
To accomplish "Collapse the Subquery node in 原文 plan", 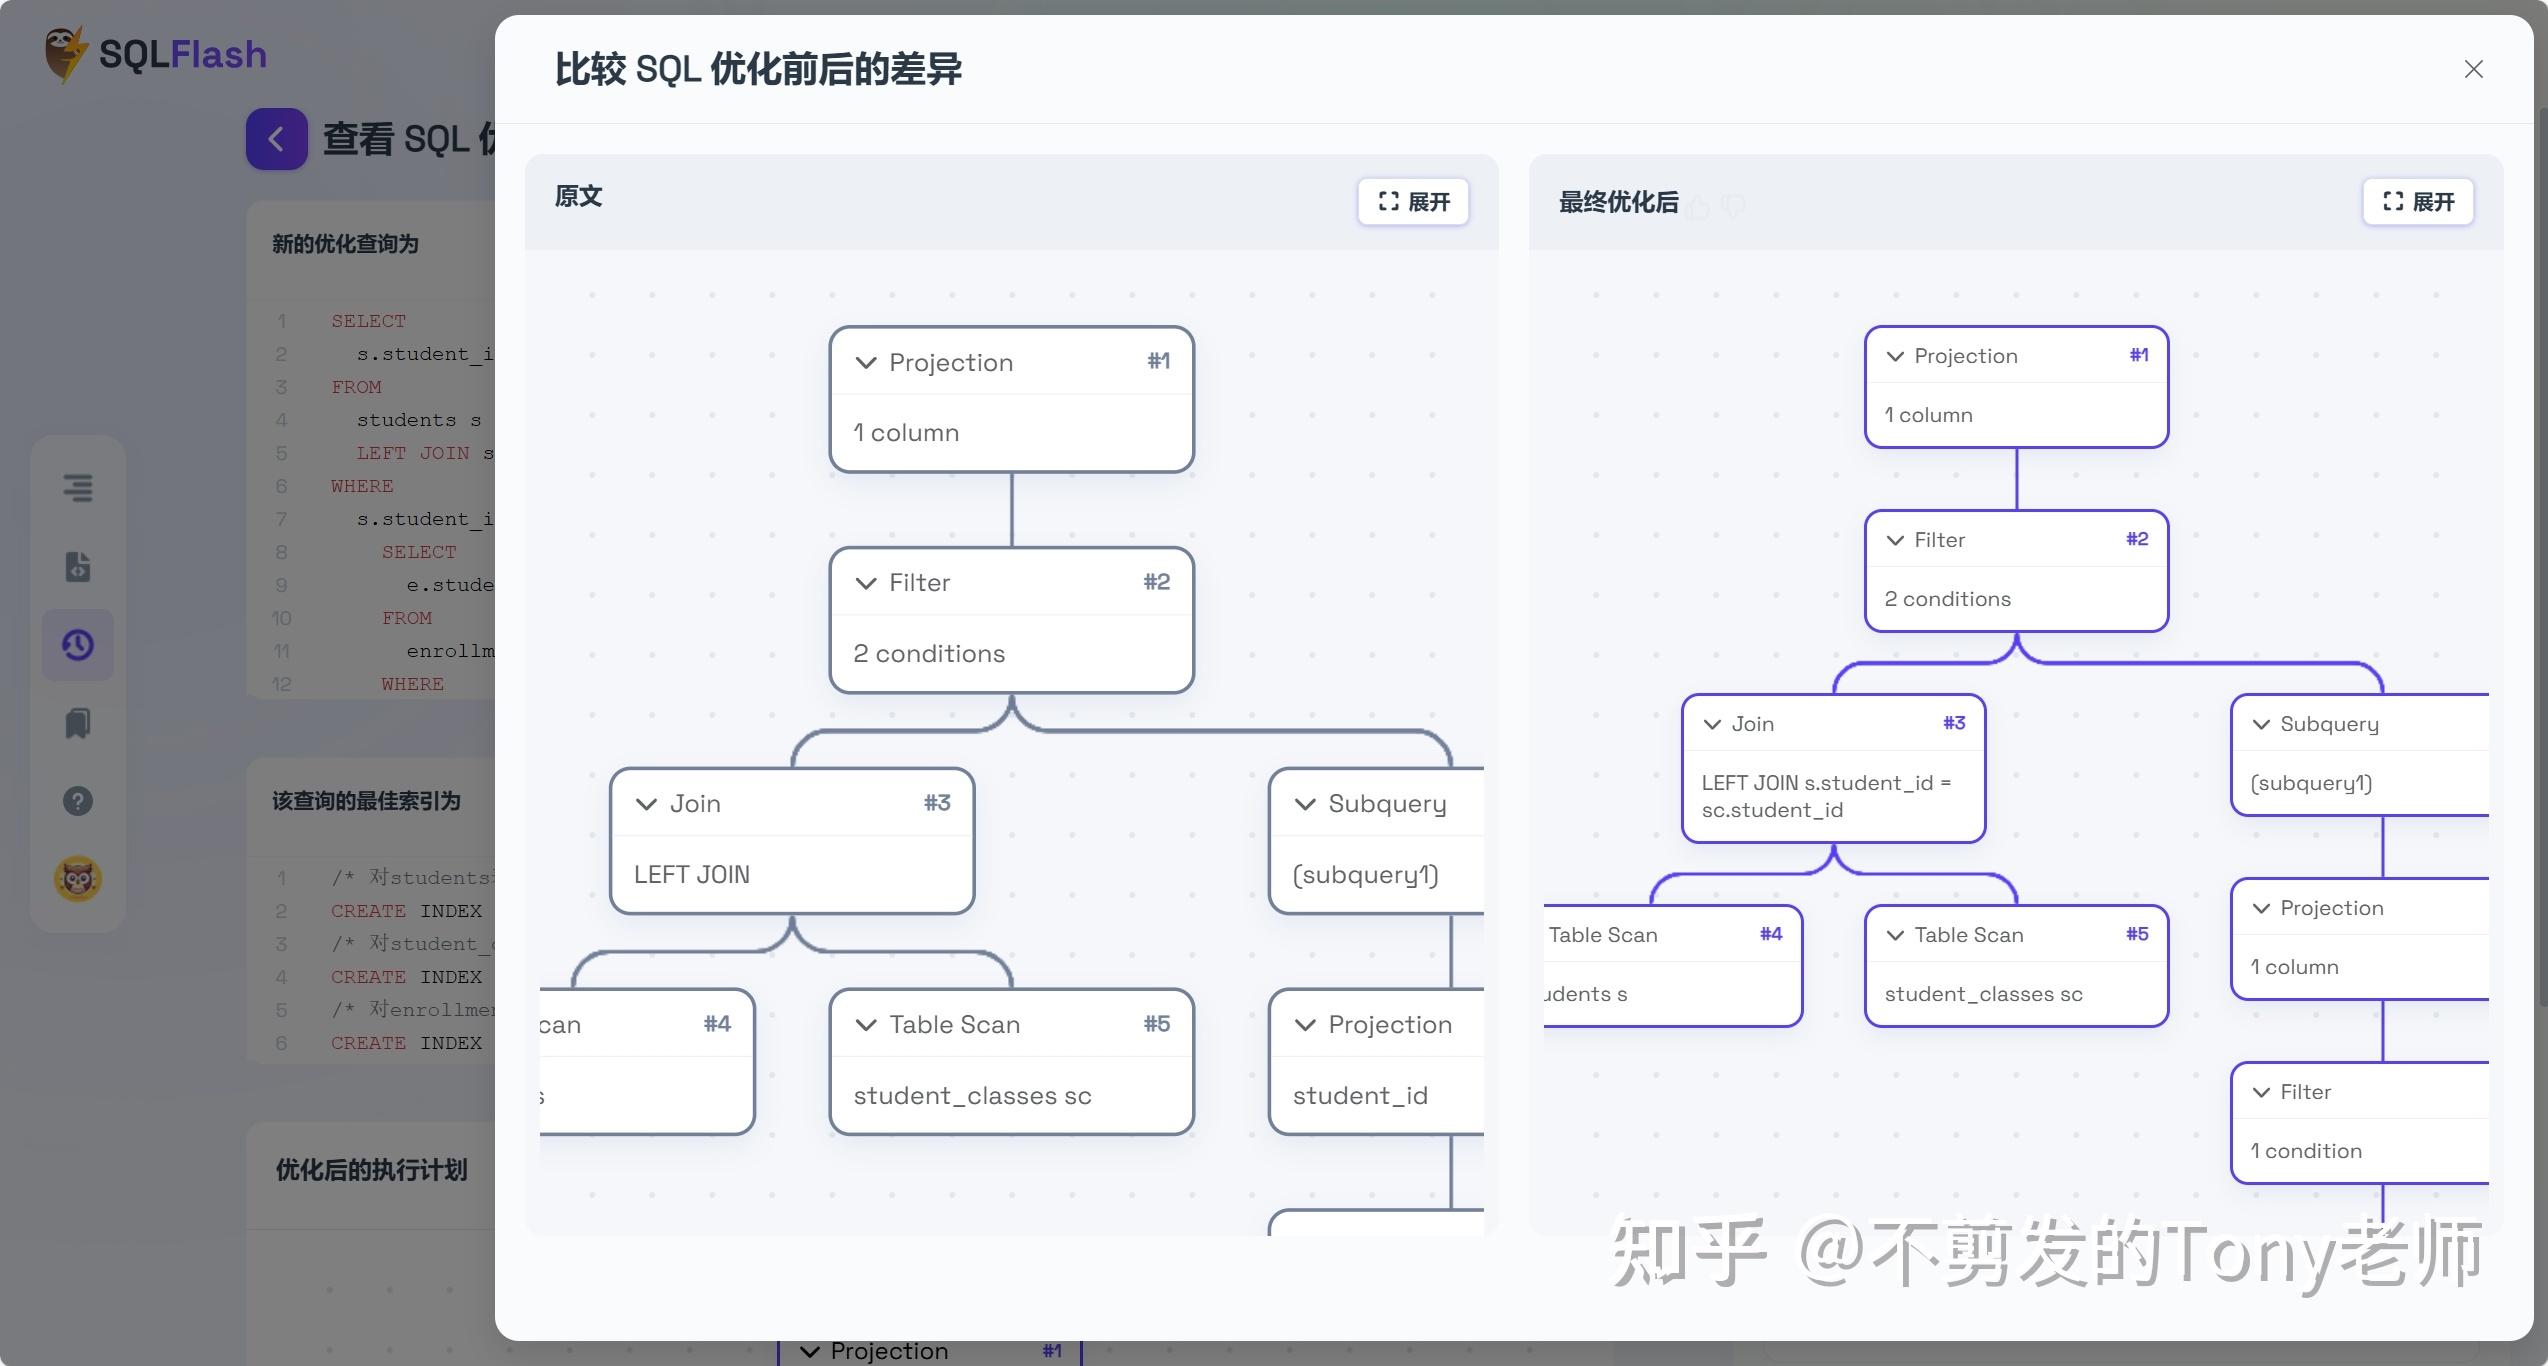I will [x=1305, y=803].
